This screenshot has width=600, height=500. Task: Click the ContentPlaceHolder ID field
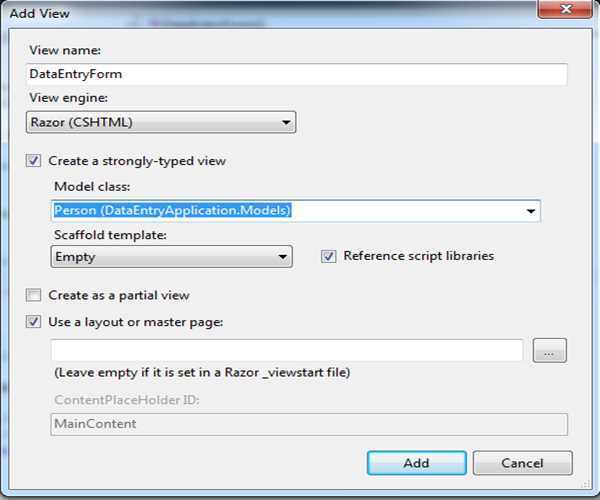pos(308,424)
